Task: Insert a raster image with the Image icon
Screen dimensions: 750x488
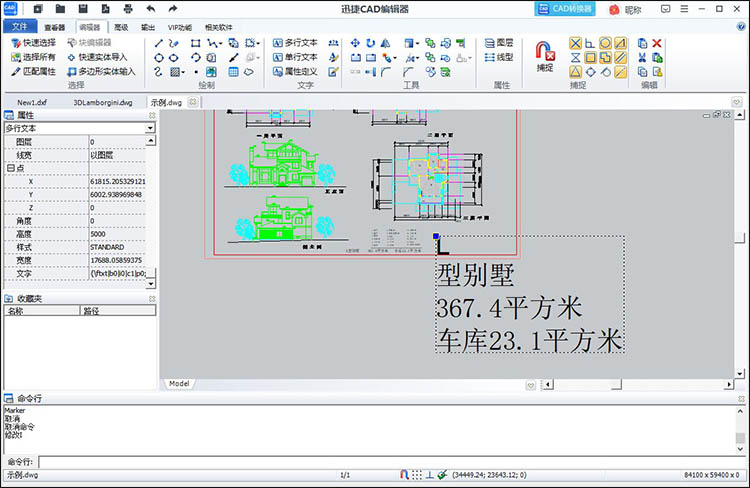Action: pyautogui.click(x=211, y=72)
